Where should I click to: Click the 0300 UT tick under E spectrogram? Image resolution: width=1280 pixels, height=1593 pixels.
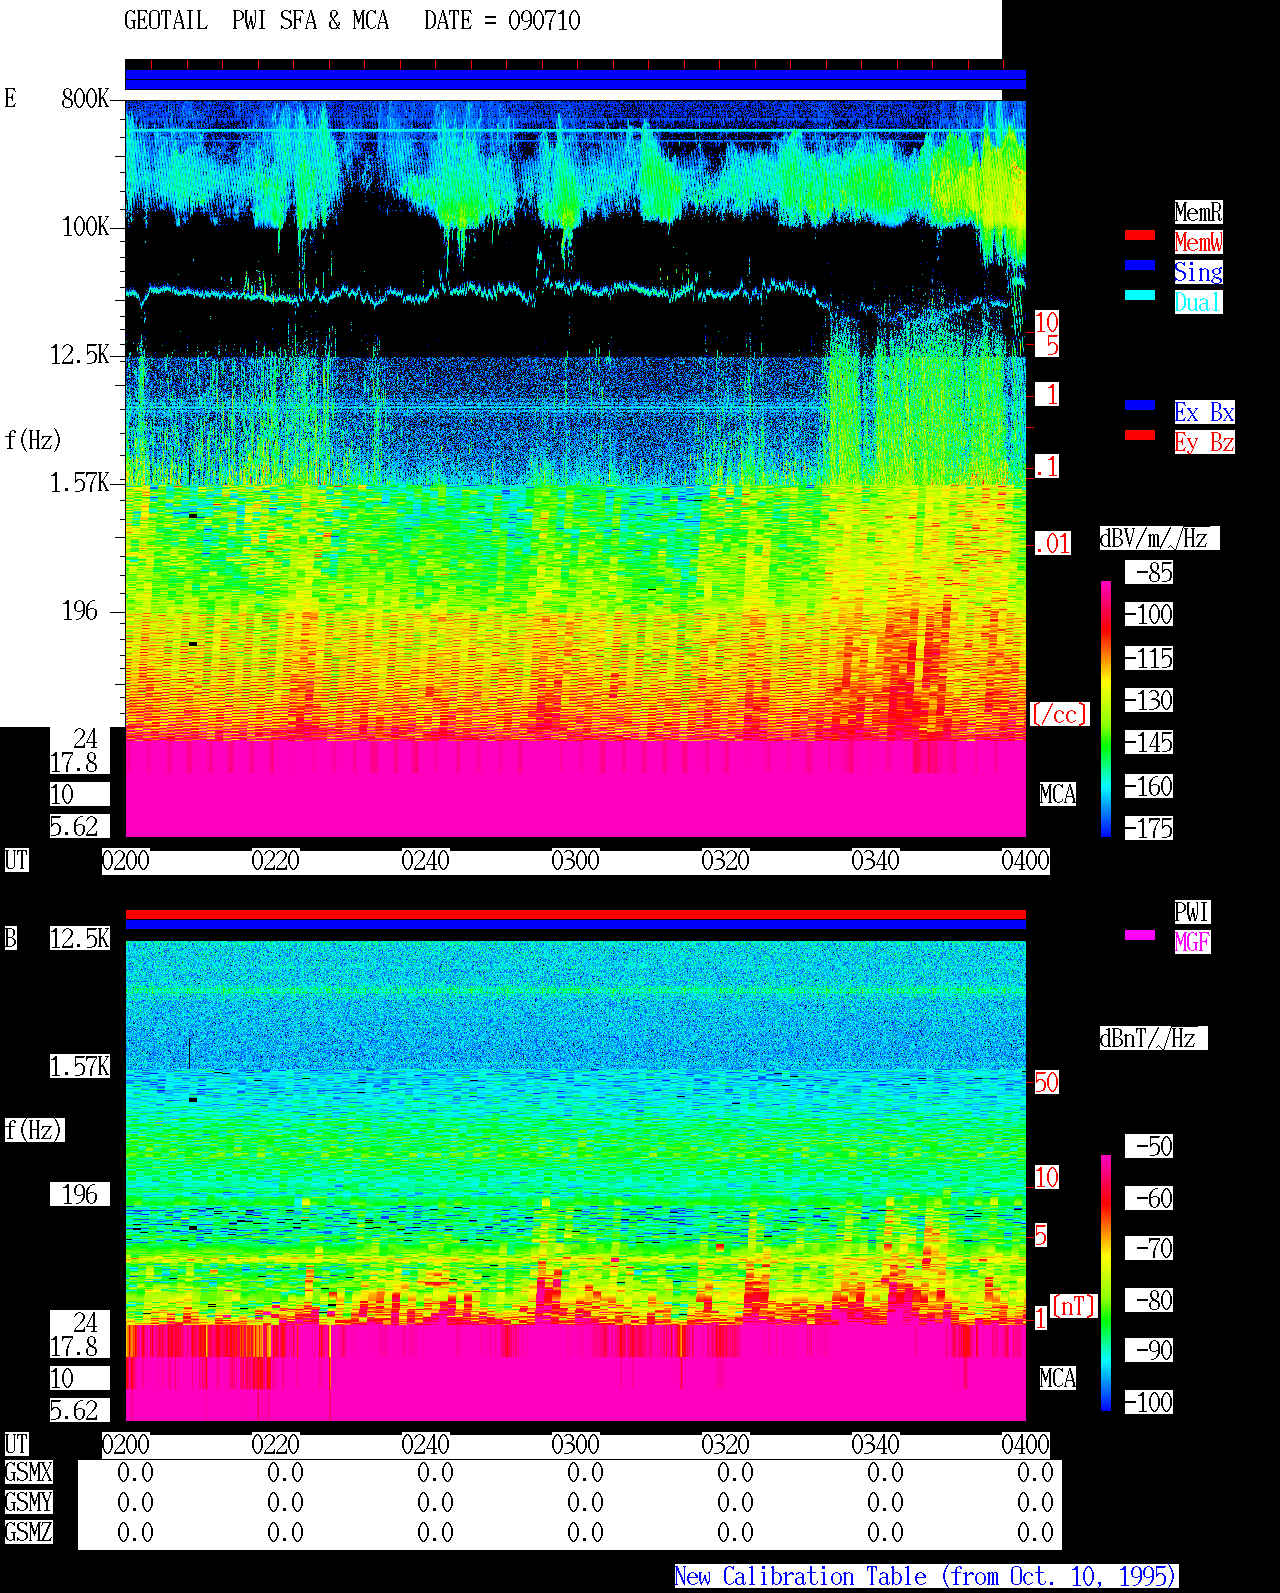coord(575,861)
